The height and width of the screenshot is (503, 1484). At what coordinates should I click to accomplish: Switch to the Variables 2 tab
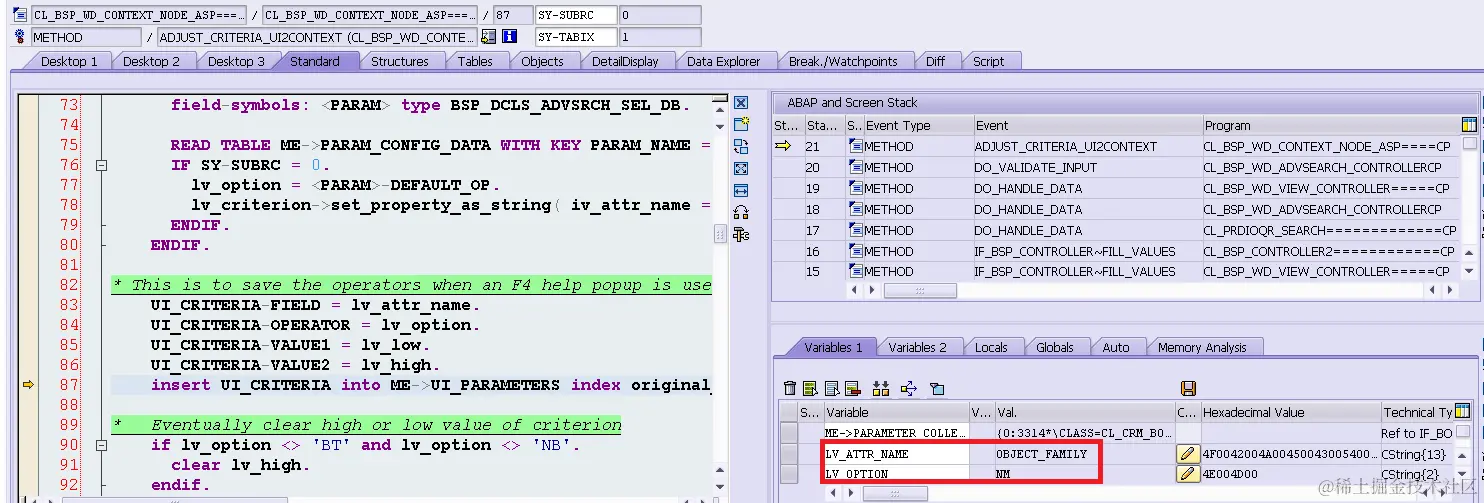(x=917, y=347)
